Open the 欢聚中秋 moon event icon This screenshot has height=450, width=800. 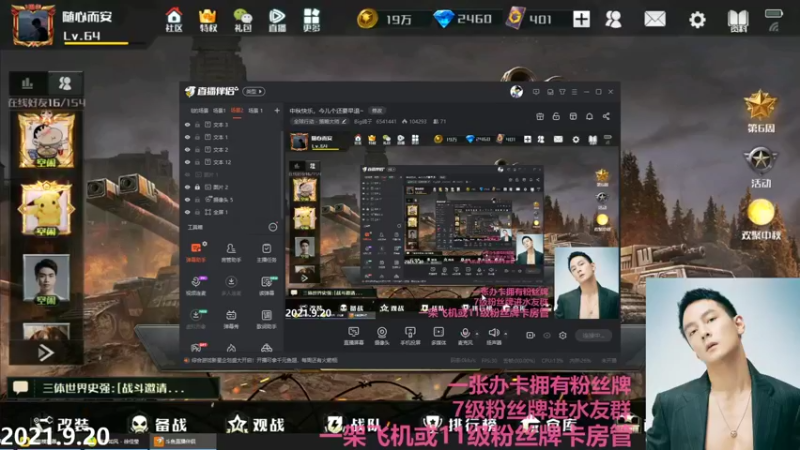coord(761,220)
